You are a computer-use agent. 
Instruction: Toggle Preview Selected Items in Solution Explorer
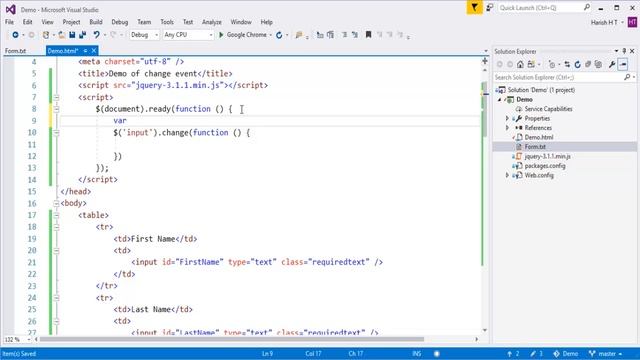click(623, 64)
